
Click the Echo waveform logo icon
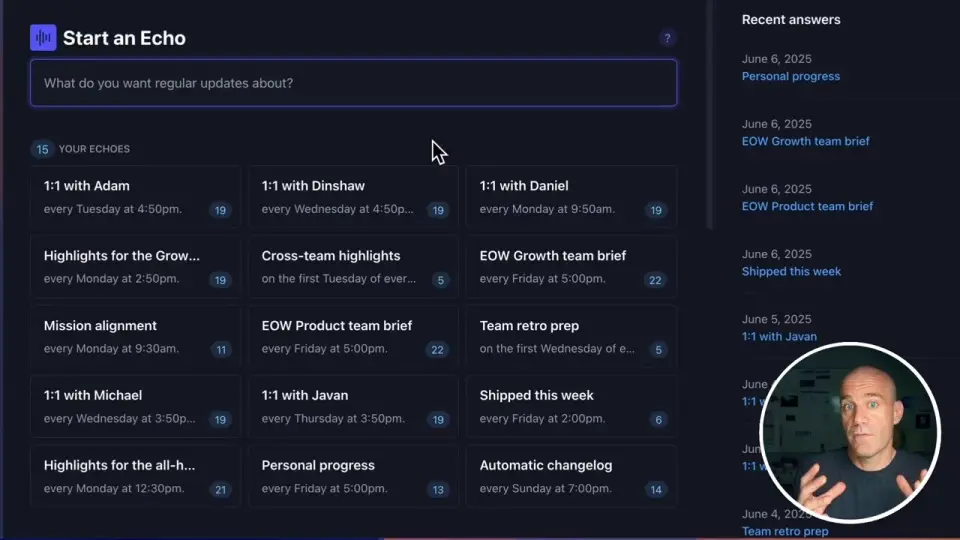(43, 38)
